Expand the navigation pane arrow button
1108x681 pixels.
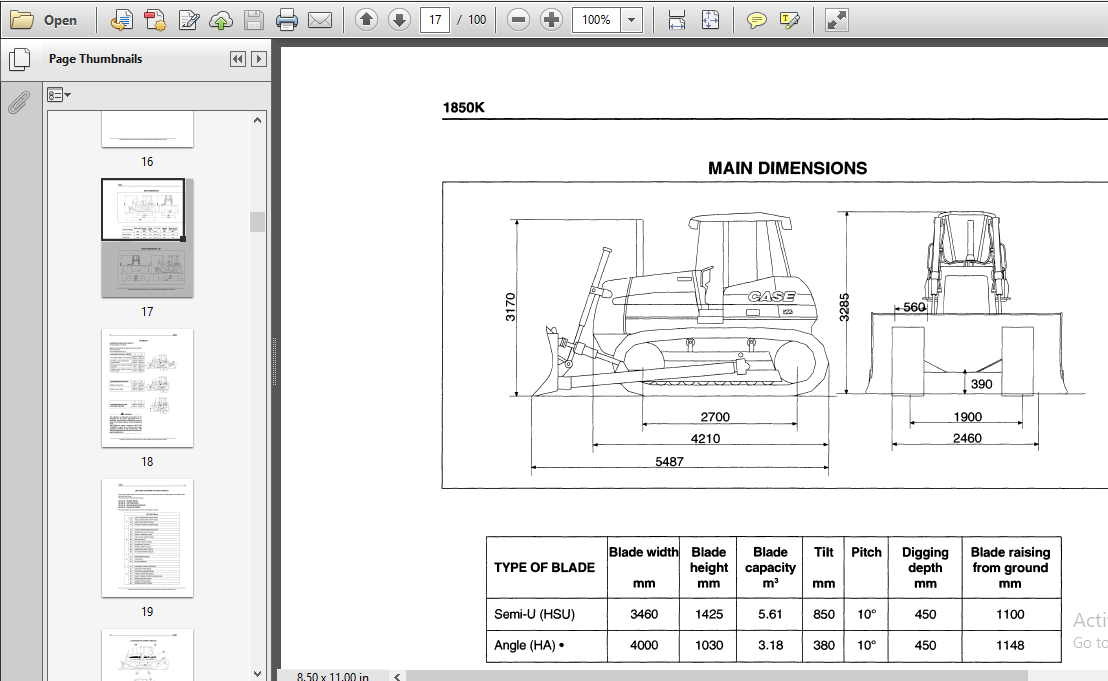point(259,59)
